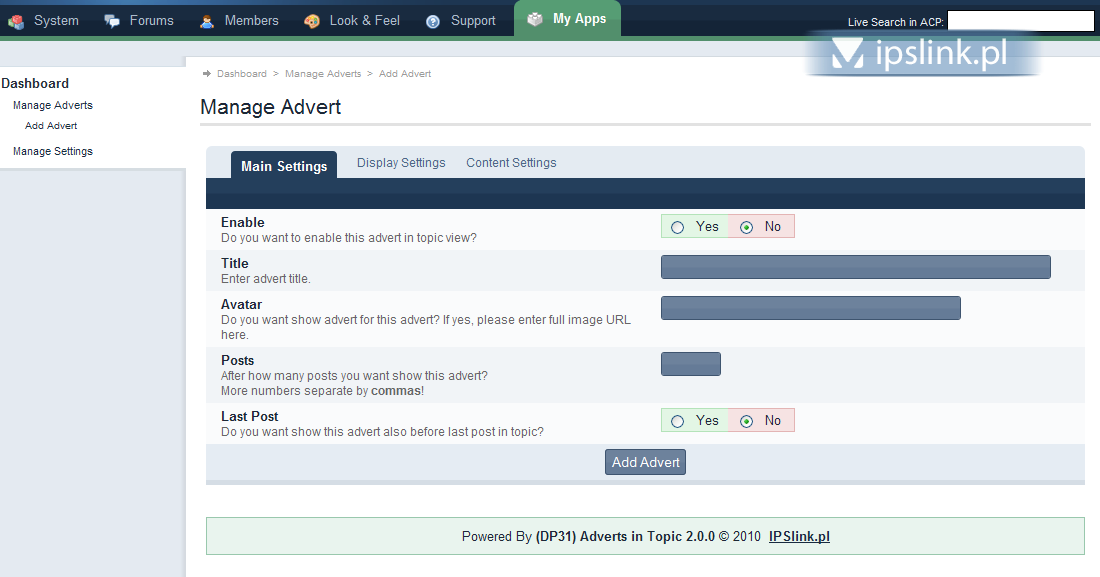
Task: Select No for Last Post option
Action: (746, 421)
